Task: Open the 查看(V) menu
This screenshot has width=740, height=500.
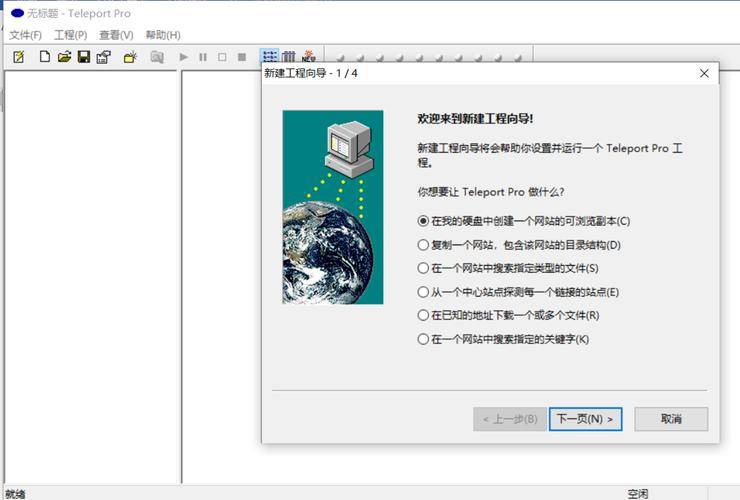Action: tap(116, 35)
